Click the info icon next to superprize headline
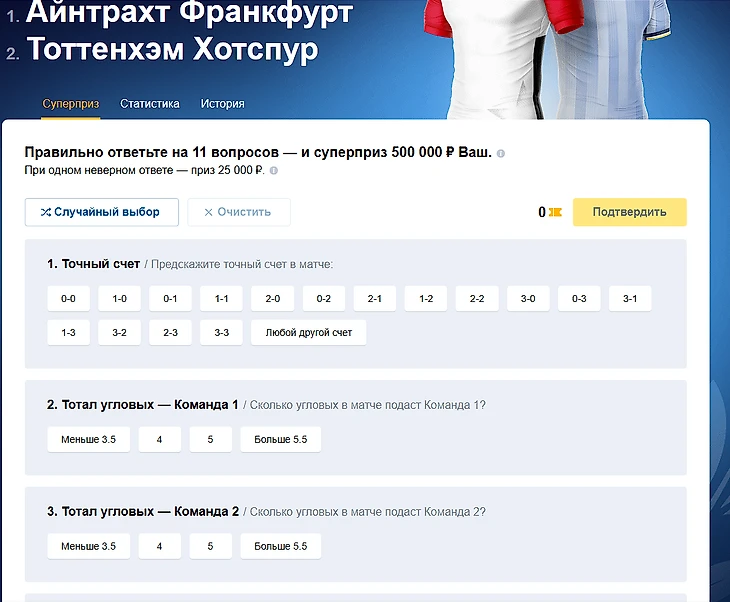This screenshot has width=730, height=602. click(500, 153)
